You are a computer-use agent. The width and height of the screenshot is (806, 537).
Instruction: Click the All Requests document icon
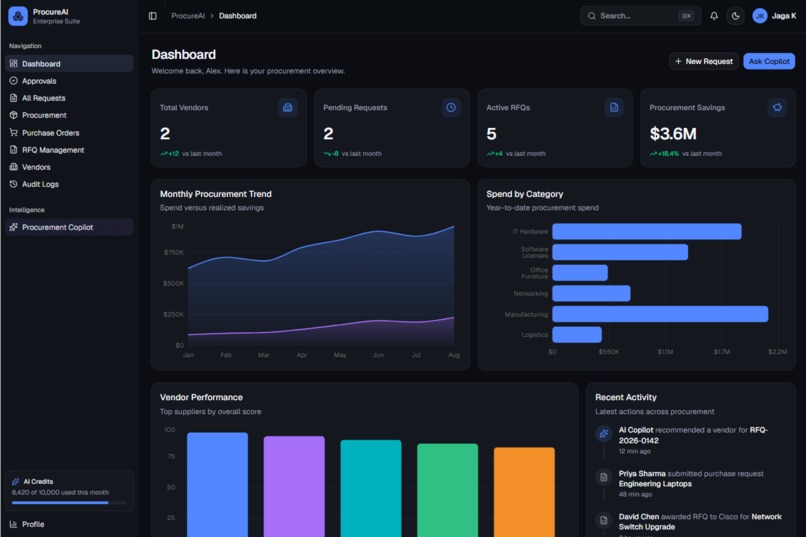(13, 98)
